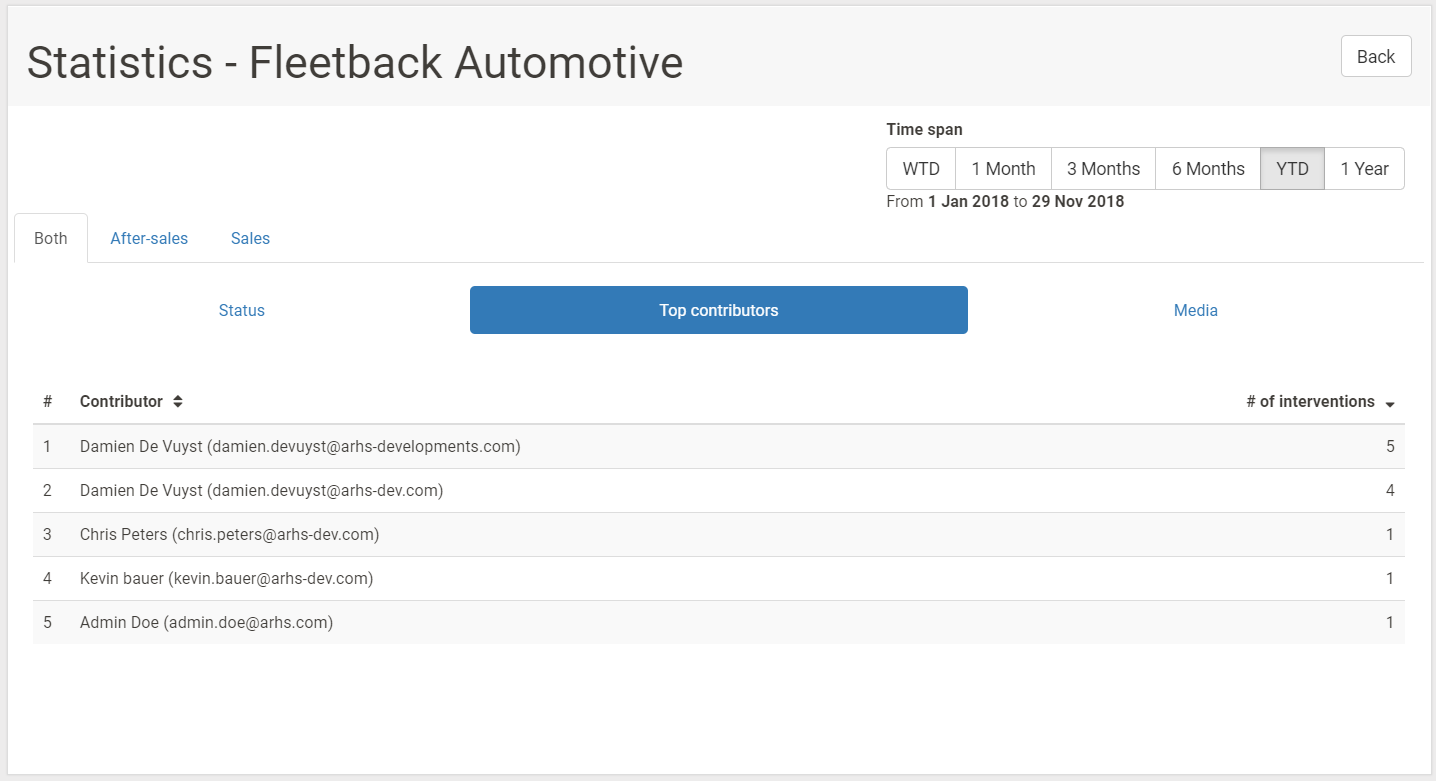Choose the 1 Year time span
This screenshot has height=781, width=1436.
[1364, 168]
